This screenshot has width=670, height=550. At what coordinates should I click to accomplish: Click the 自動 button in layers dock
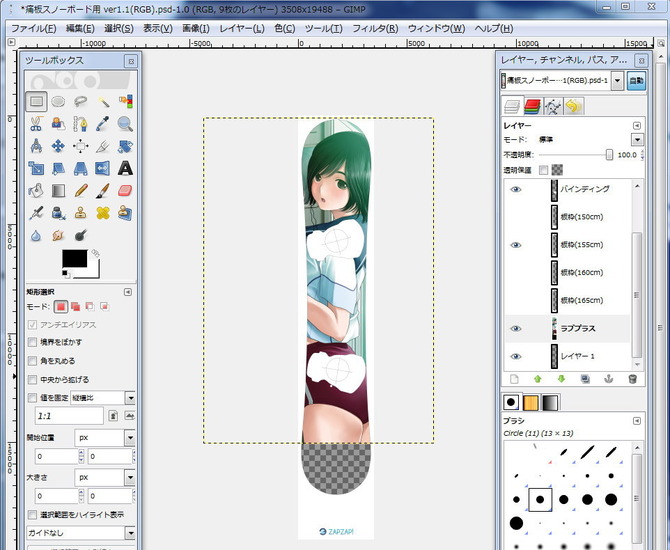tap(636, 81)
